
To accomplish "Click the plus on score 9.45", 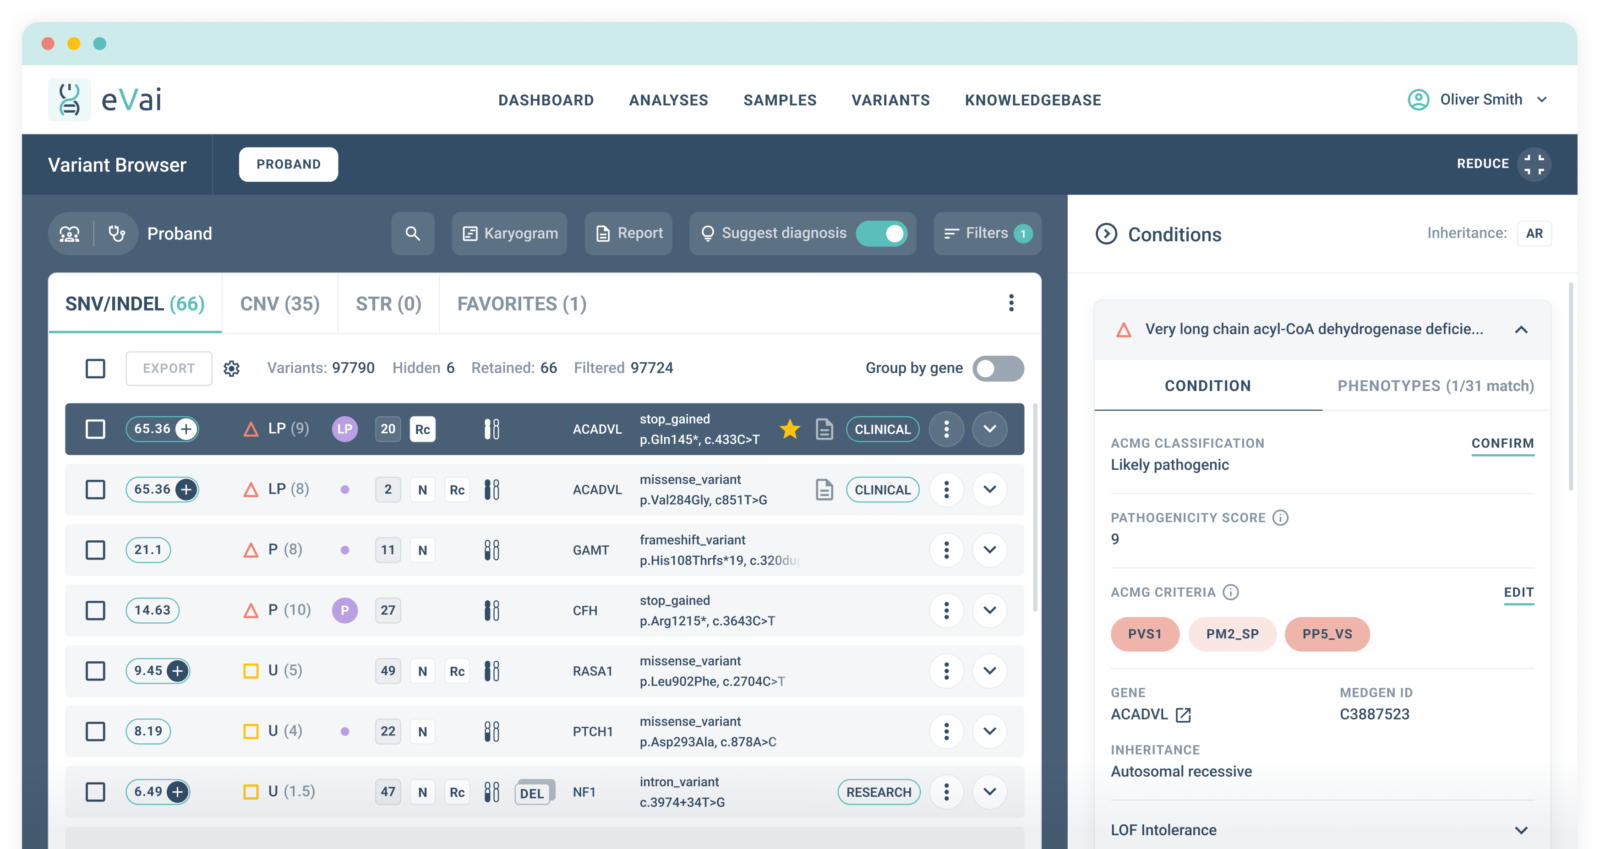I will point(177,671).
